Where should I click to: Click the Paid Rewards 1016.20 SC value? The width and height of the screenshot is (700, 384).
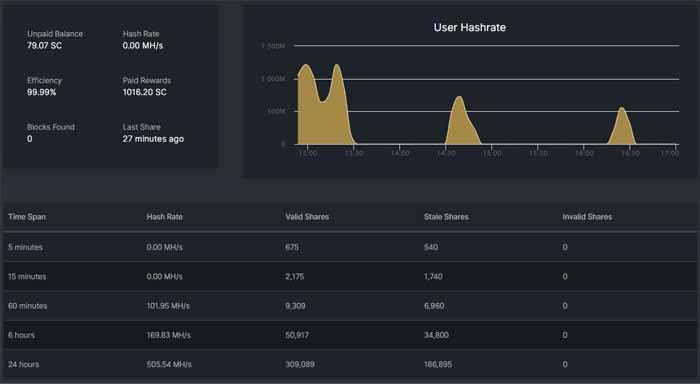tap(144, 92)
